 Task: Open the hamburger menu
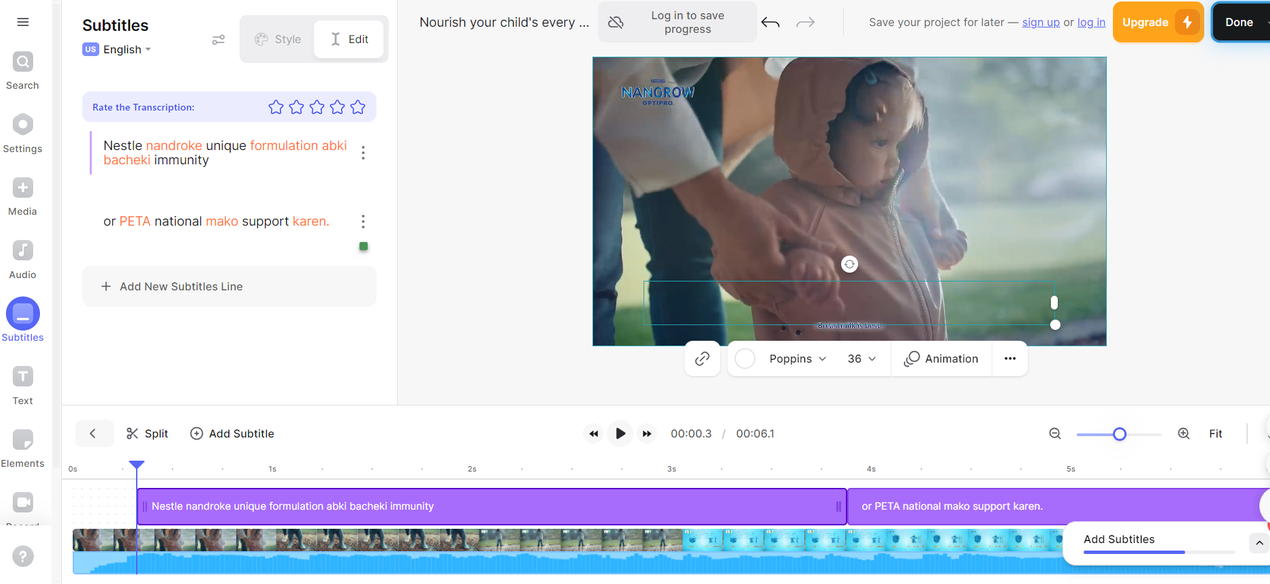pyautogui.click(x=23, y=22)
